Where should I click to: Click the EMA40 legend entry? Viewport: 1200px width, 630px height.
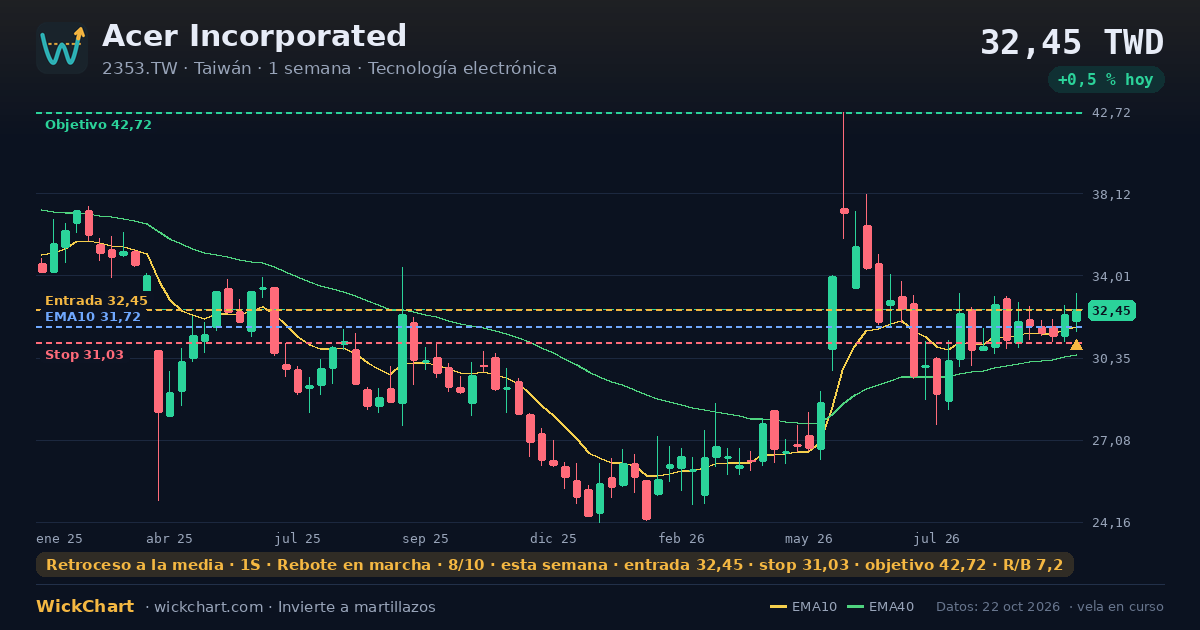pyautogui.click(x=880, y=607)
